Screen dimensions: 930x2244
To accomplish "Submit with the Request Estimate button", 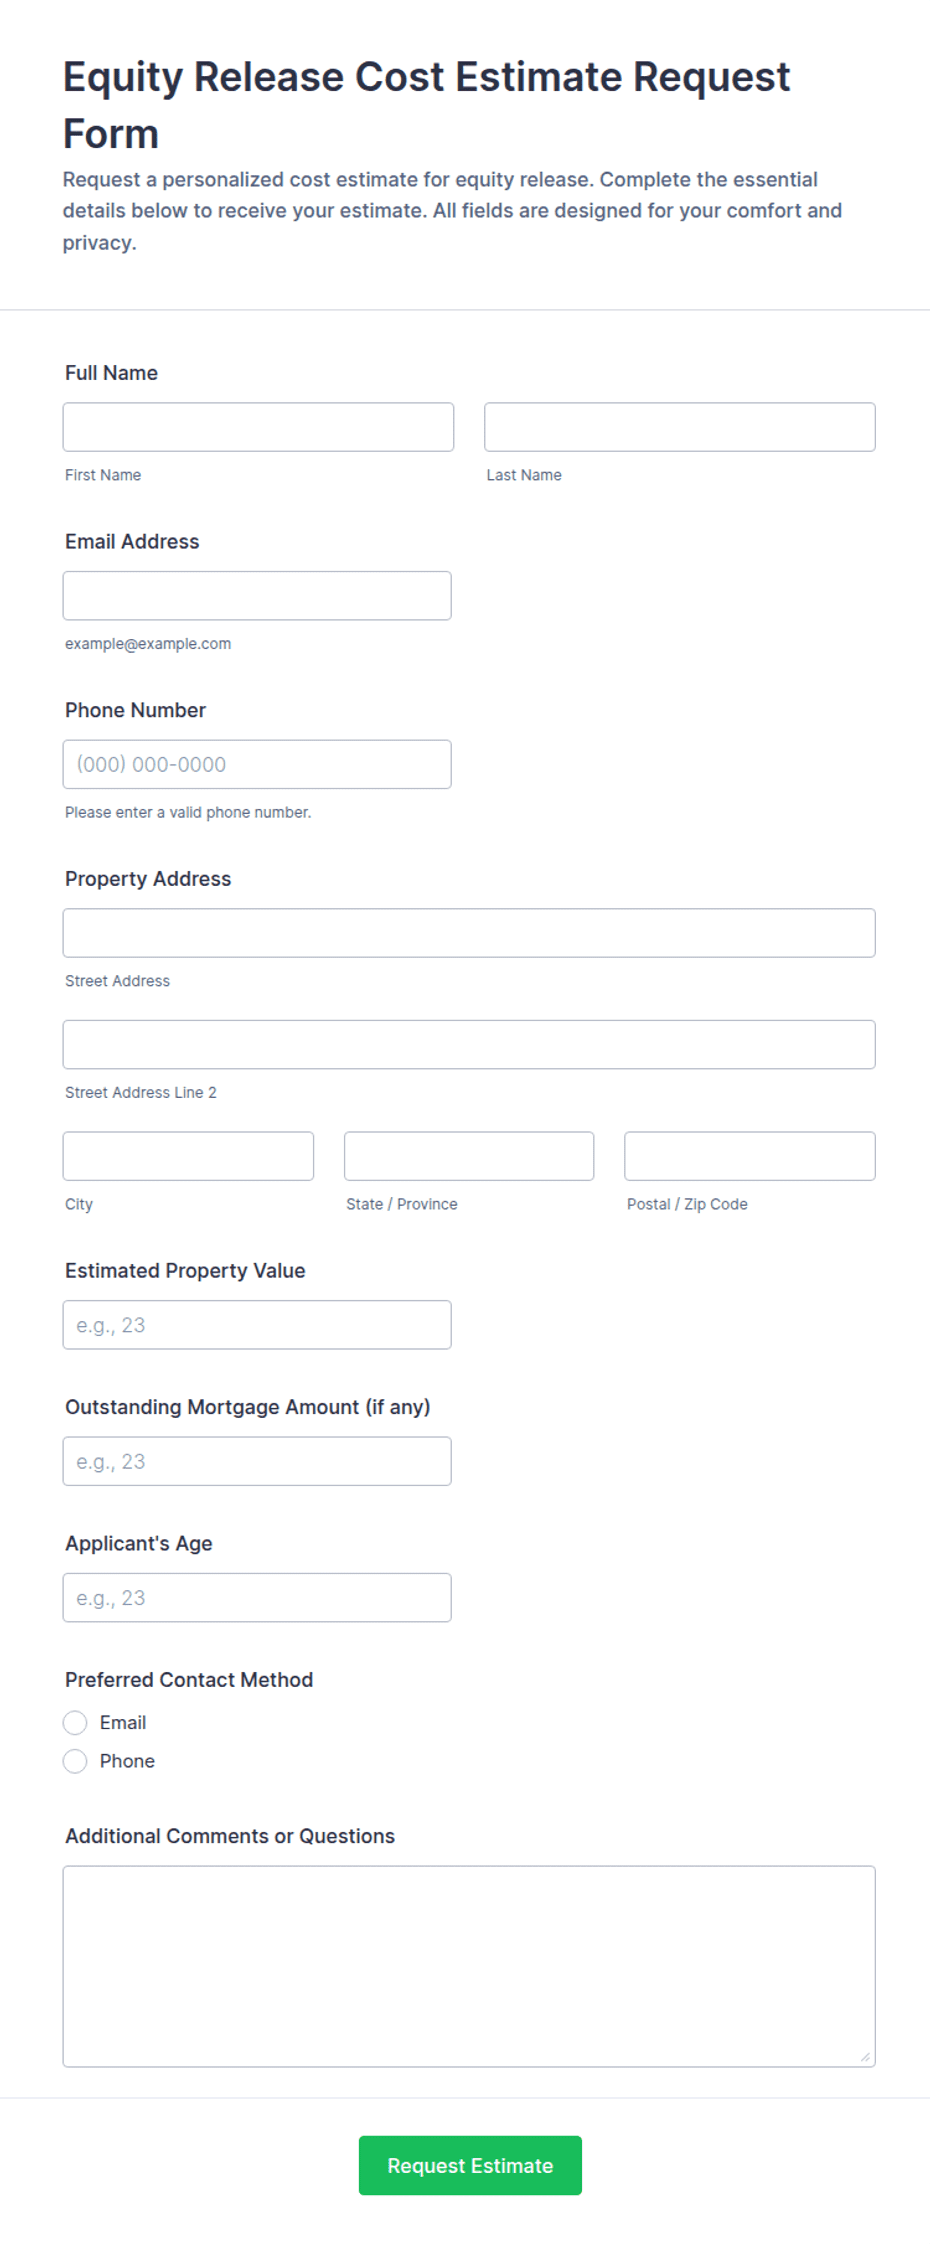I will click(470, 2166).
